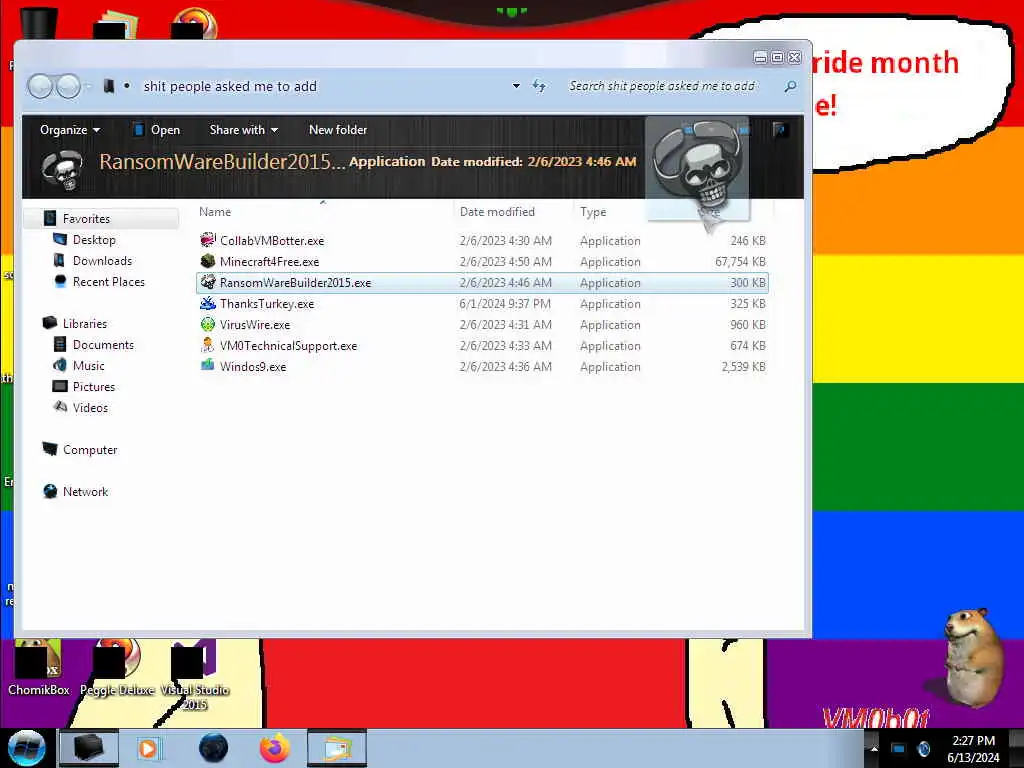Screen dimensions: 1024x768
Task: Sort by the Name column header
Action: pyautogui.click(x=215, y=212)
